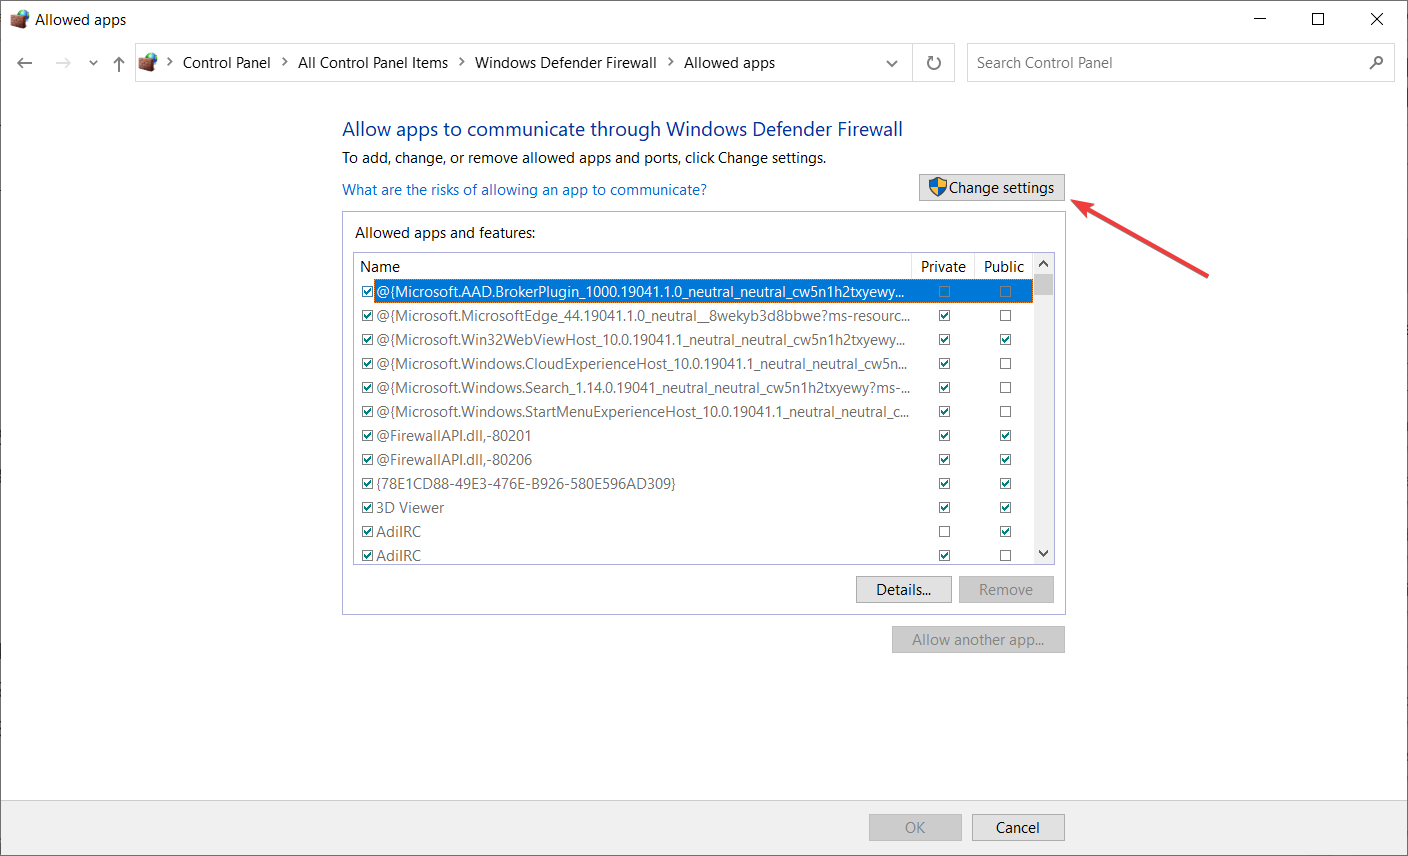This screenshot has height=856, width=1408.
Task: Cancel the Allowed apps dialog
Action: coord(1018,828)
